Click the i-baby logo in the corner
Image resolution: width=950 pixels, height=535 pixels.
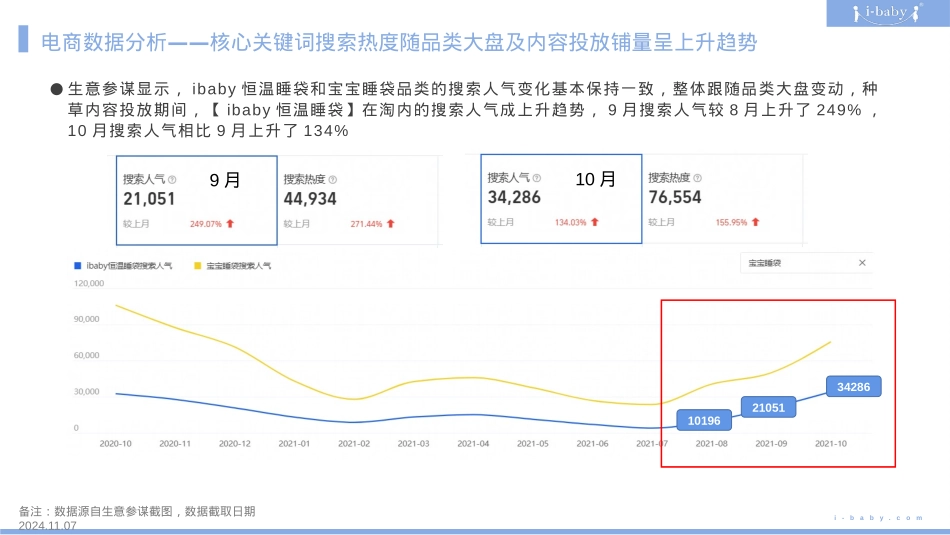click(888, 13)
